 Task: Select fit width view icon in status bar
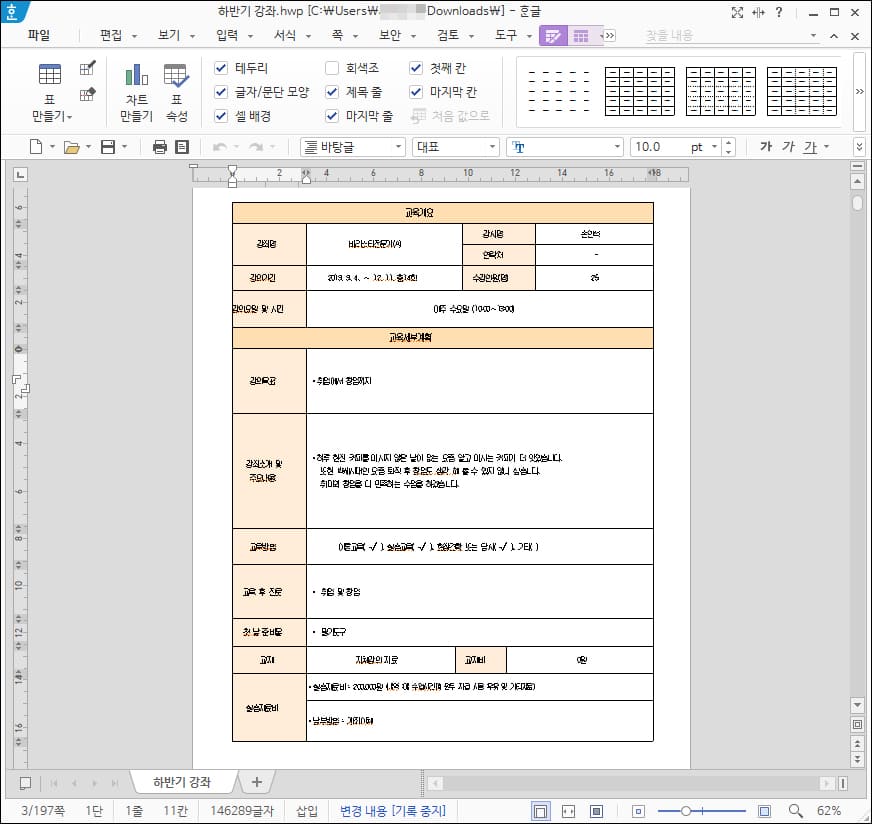(x=568, y=811)
